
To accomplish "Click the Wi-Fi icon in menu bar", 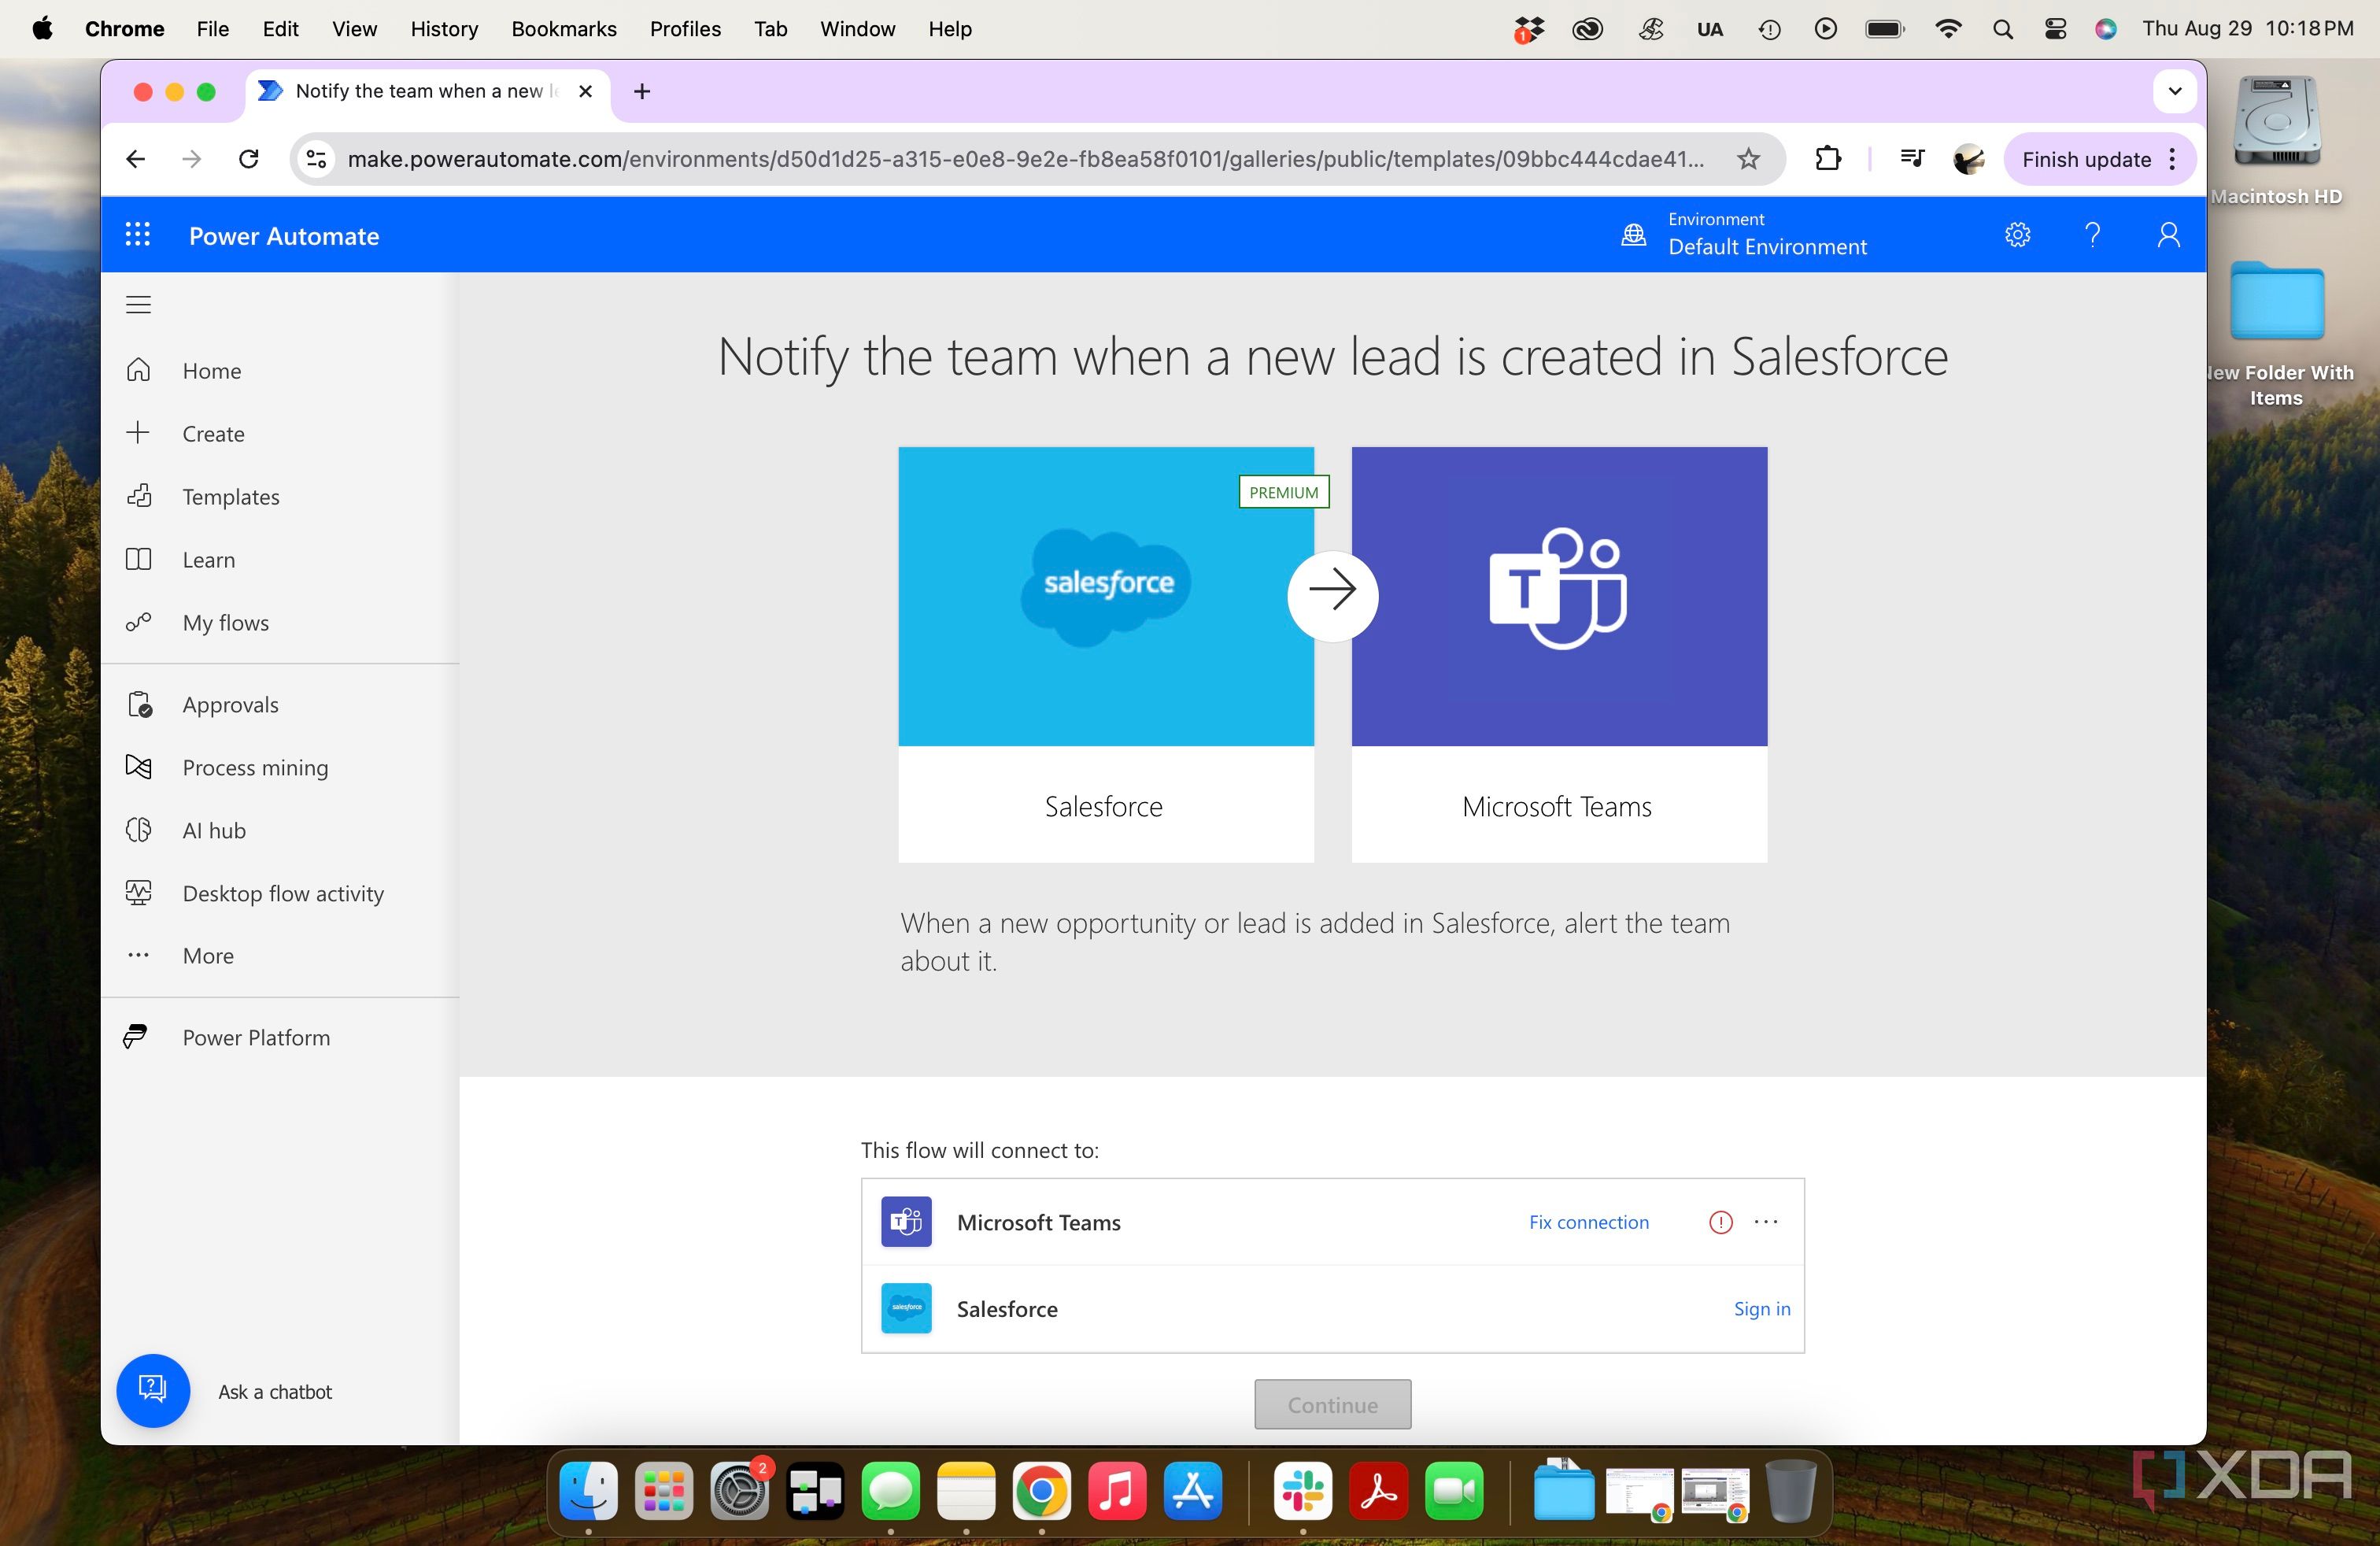I will click(1947, 29).
